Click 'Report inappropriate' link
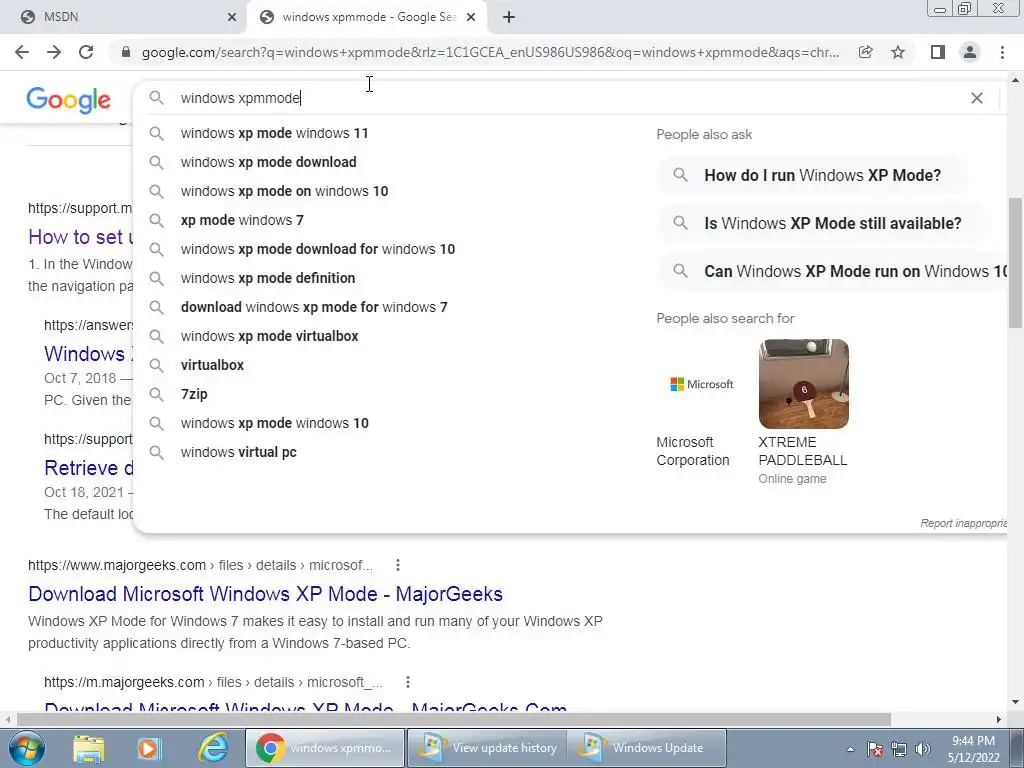This screenshot has height=768, width=1024. pos(963,523)
